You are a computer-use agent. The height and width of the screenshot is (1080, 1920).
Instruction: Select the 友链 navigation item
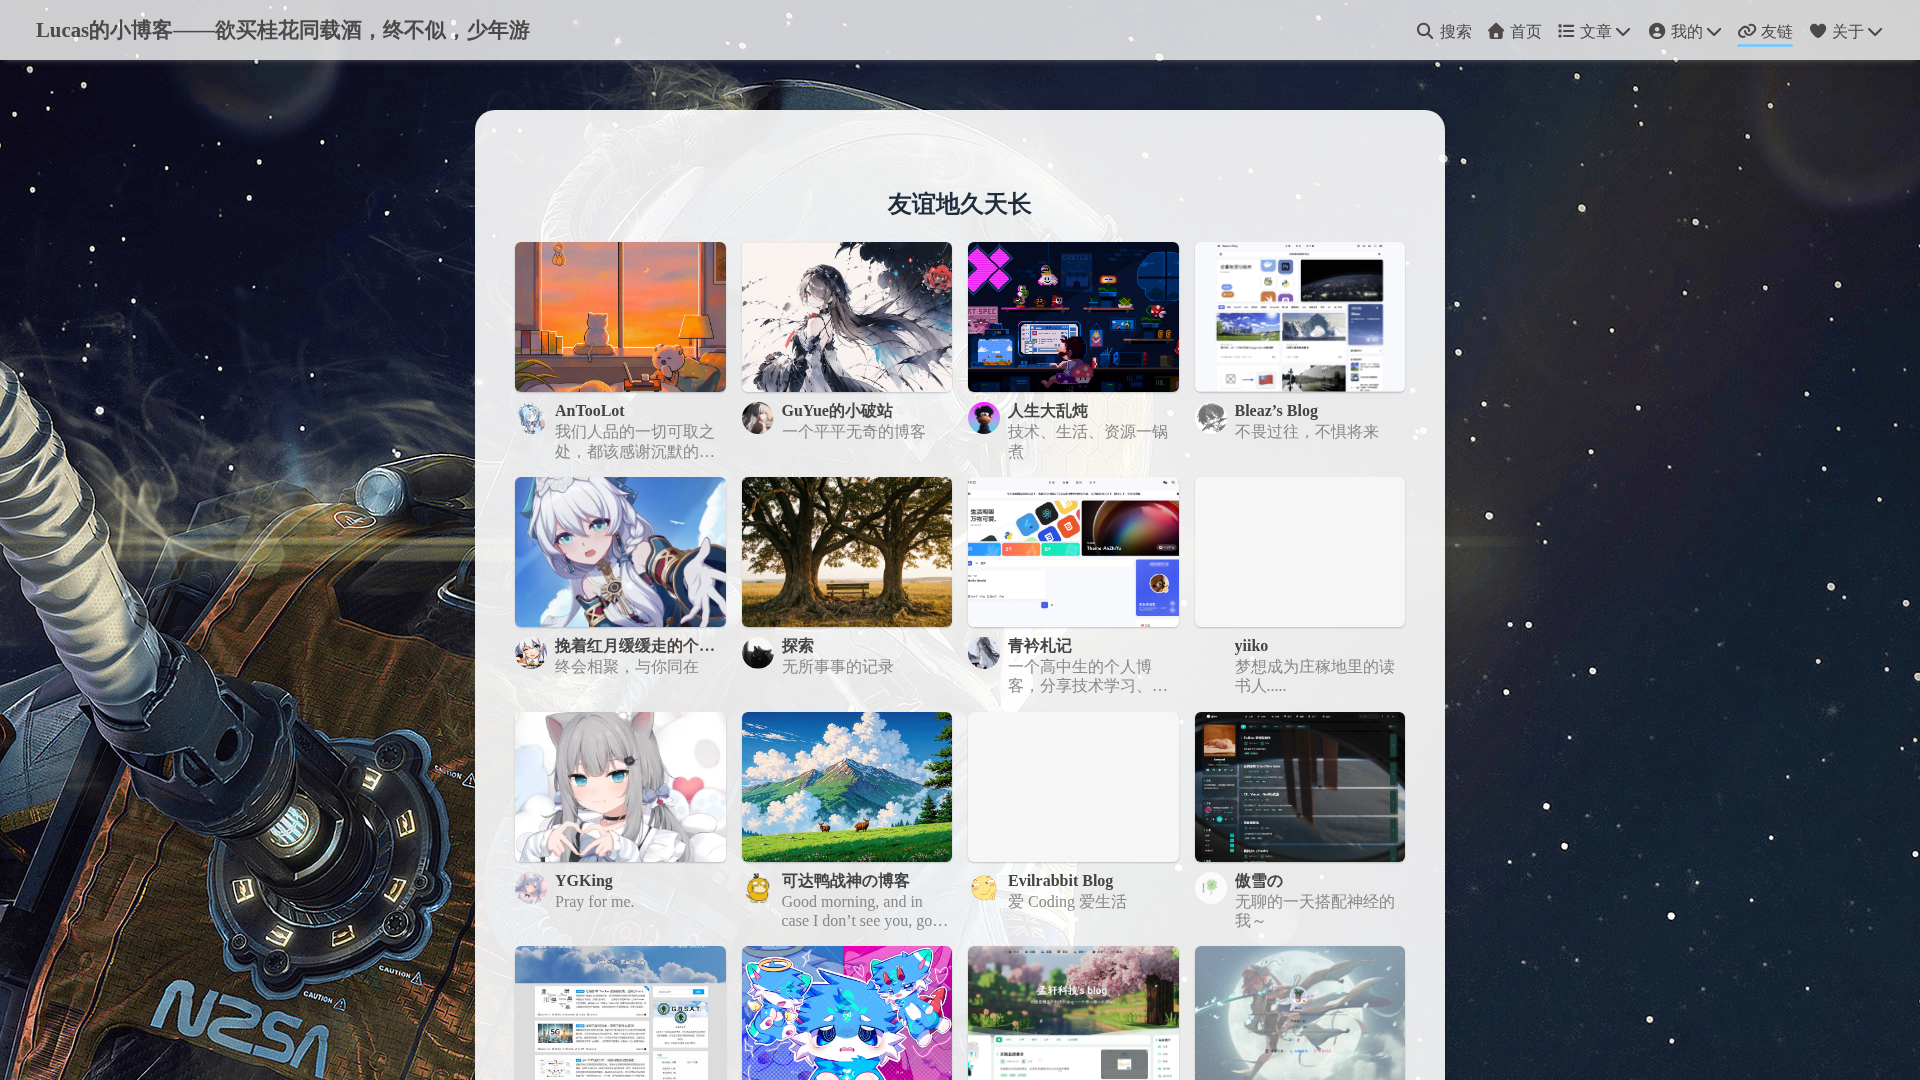pos(1765,31)
